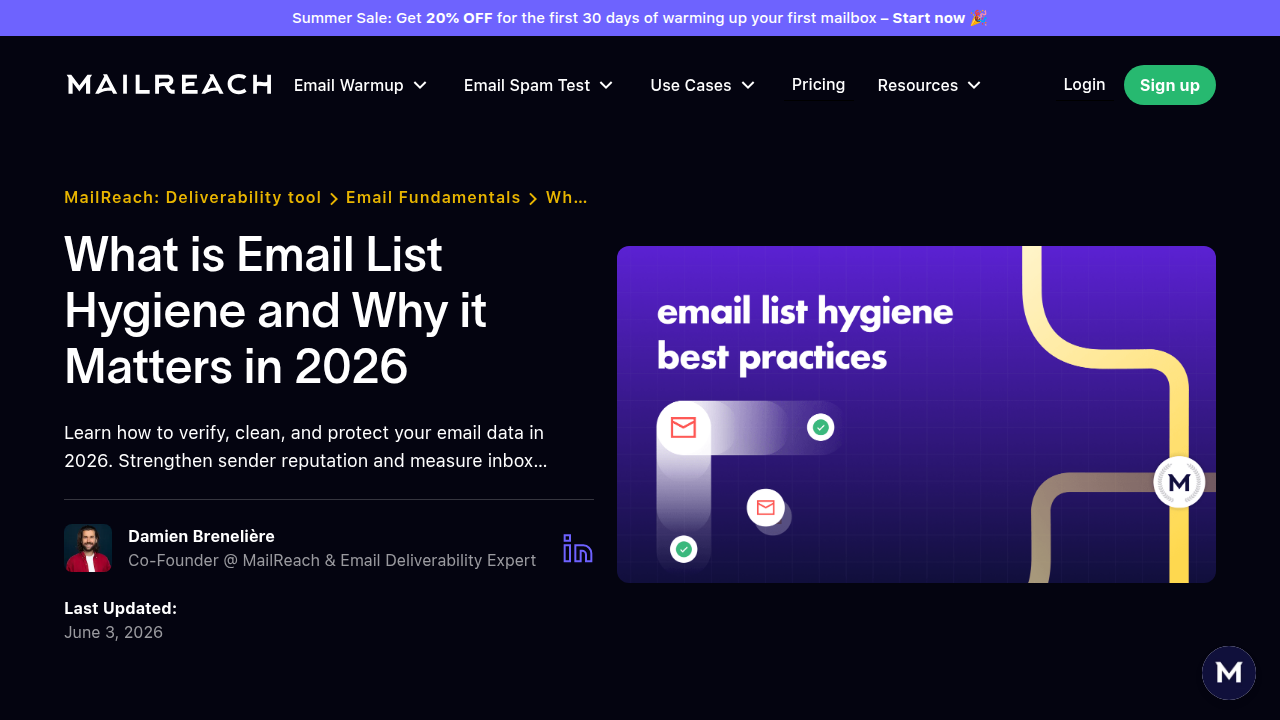Expand the Email Warmup dropdown chevron

click(420, 85)
